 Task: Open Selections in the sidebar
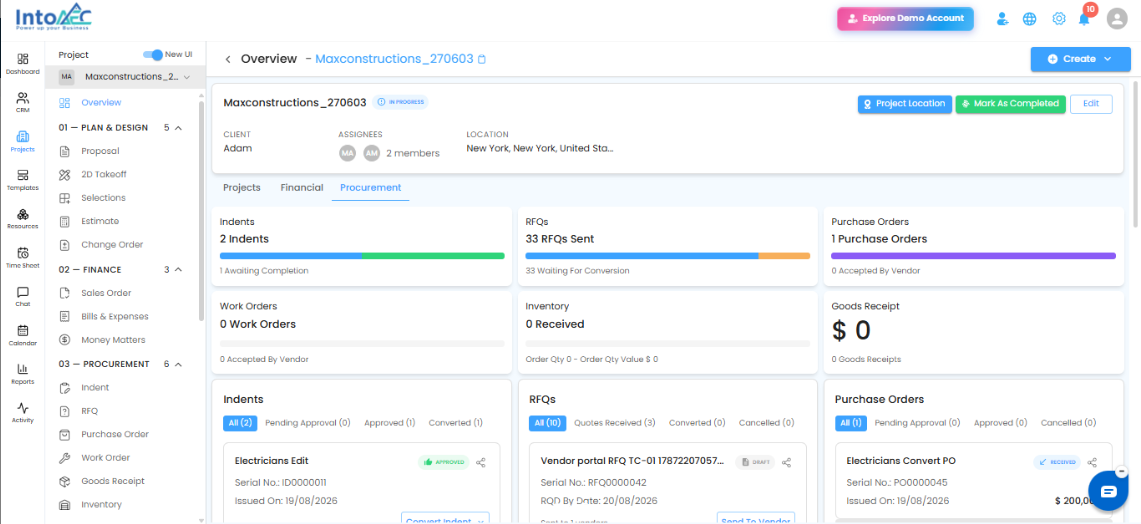[x=103, y=198]
